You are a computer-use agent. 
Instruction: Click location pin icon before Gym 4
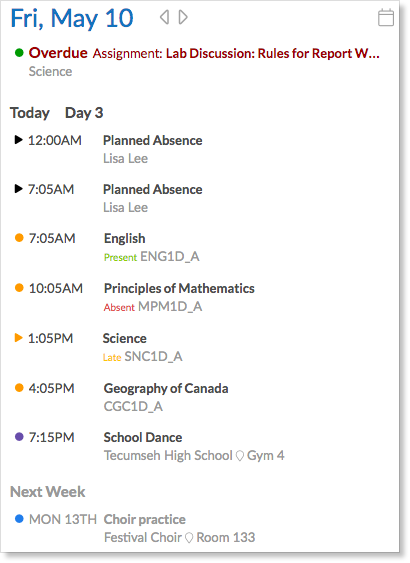[240, 456]
